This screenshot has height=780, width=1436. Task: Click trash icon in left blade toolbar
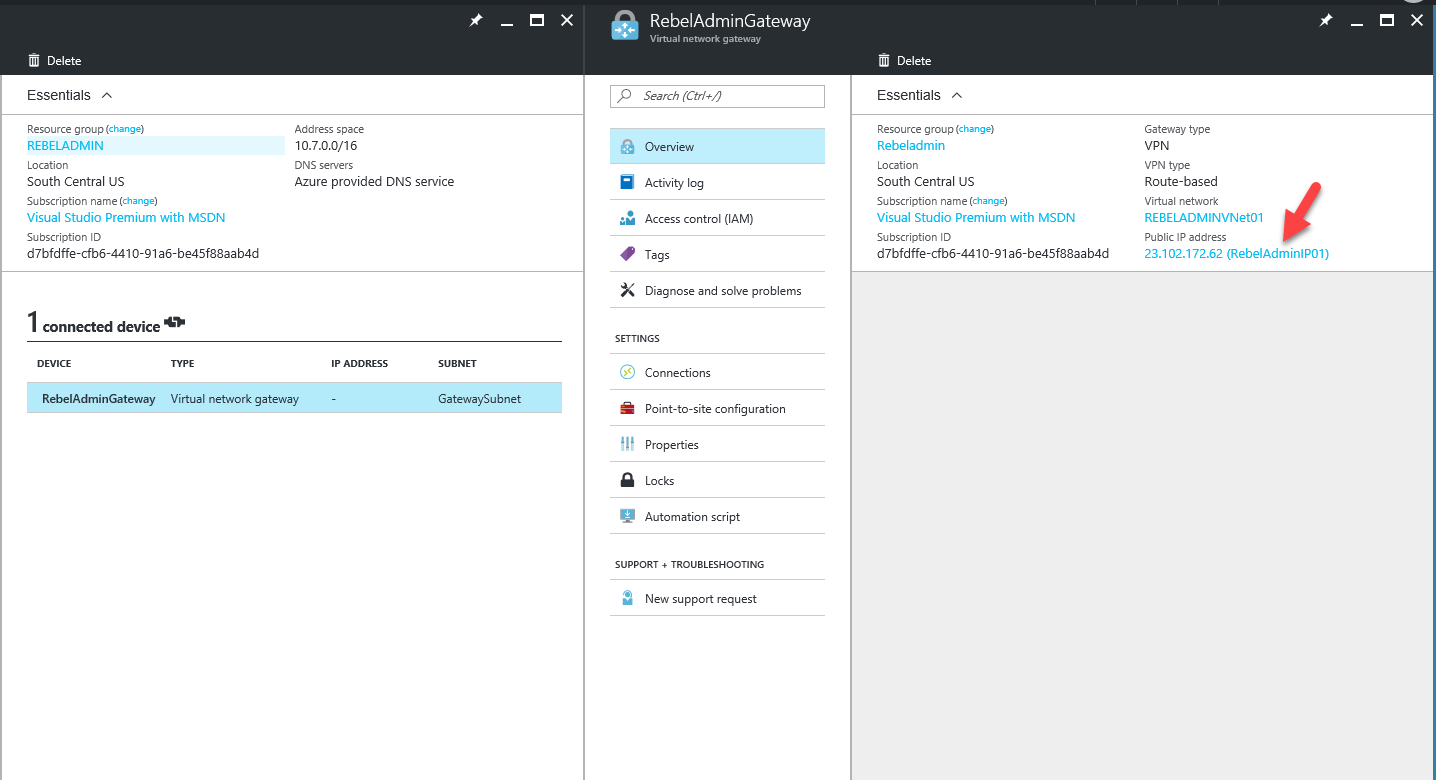(34, 60)
